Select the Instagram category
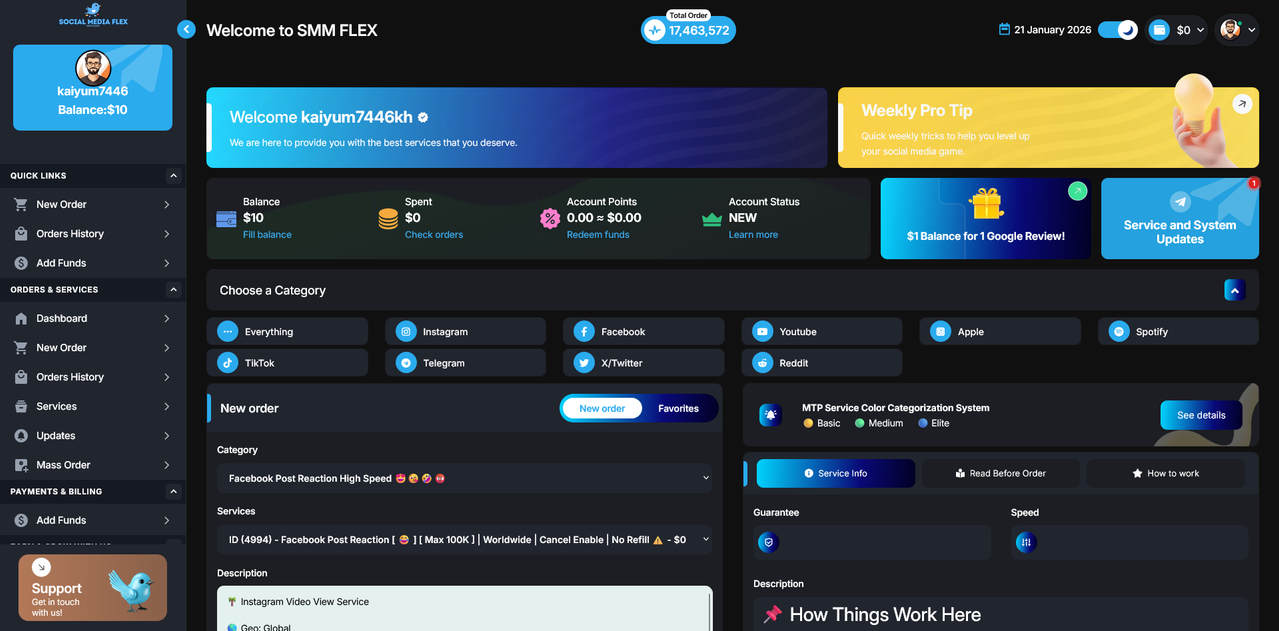1279x631 pixels. pyautogui.click(x=466, y=331)
